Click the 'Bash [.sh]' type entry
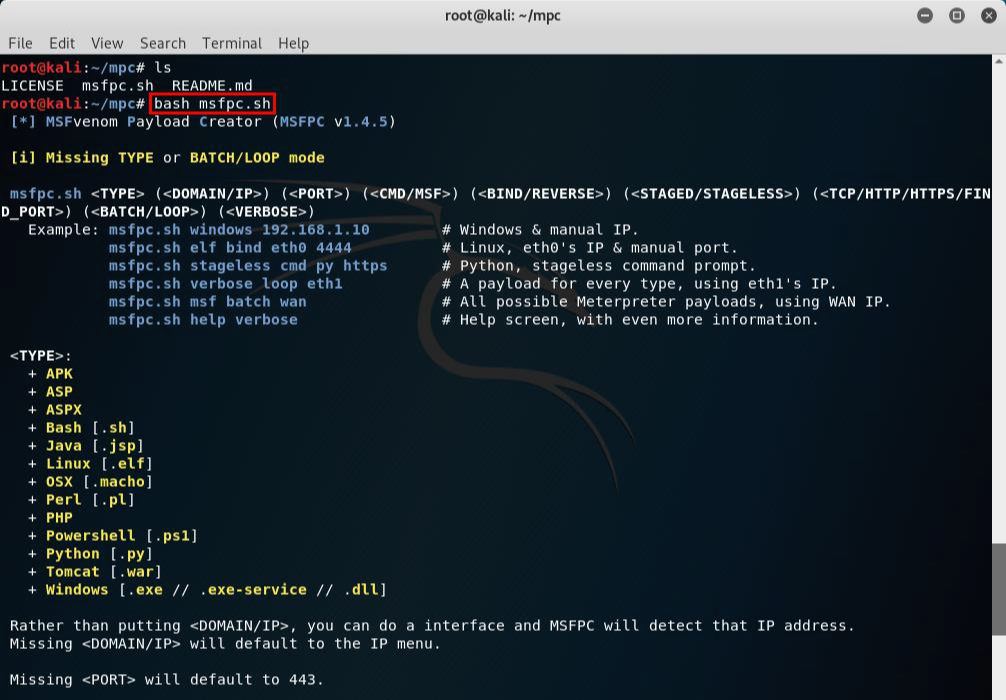This screenshot has width=1006, height=700. click(x=90, y=427)
